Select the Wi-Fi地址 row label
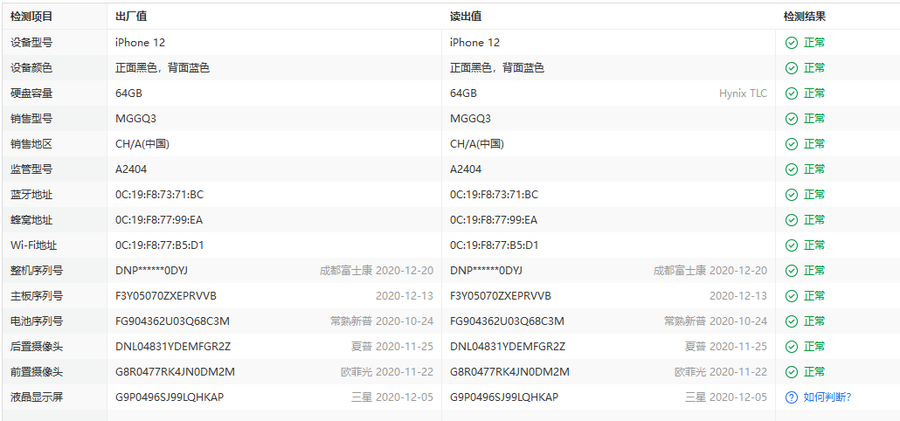This screenshot has width=900, height=421. (34, 245)
